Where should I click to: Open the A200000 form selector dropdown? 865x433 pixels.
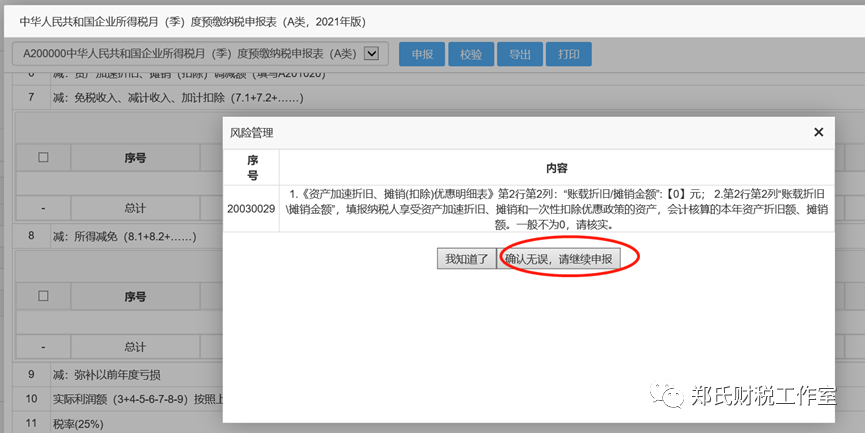pyautogui.click(x=372, y=54)
